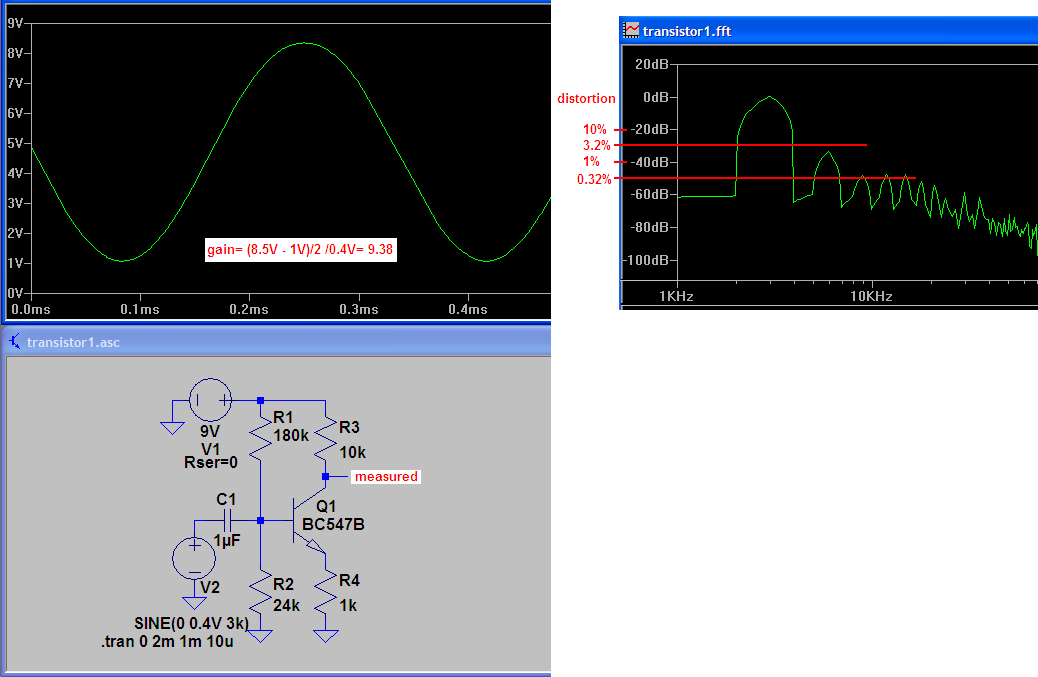Click the .tran 0 2m 1m 10u directive
1038x677 pixels.
(167, 641)
